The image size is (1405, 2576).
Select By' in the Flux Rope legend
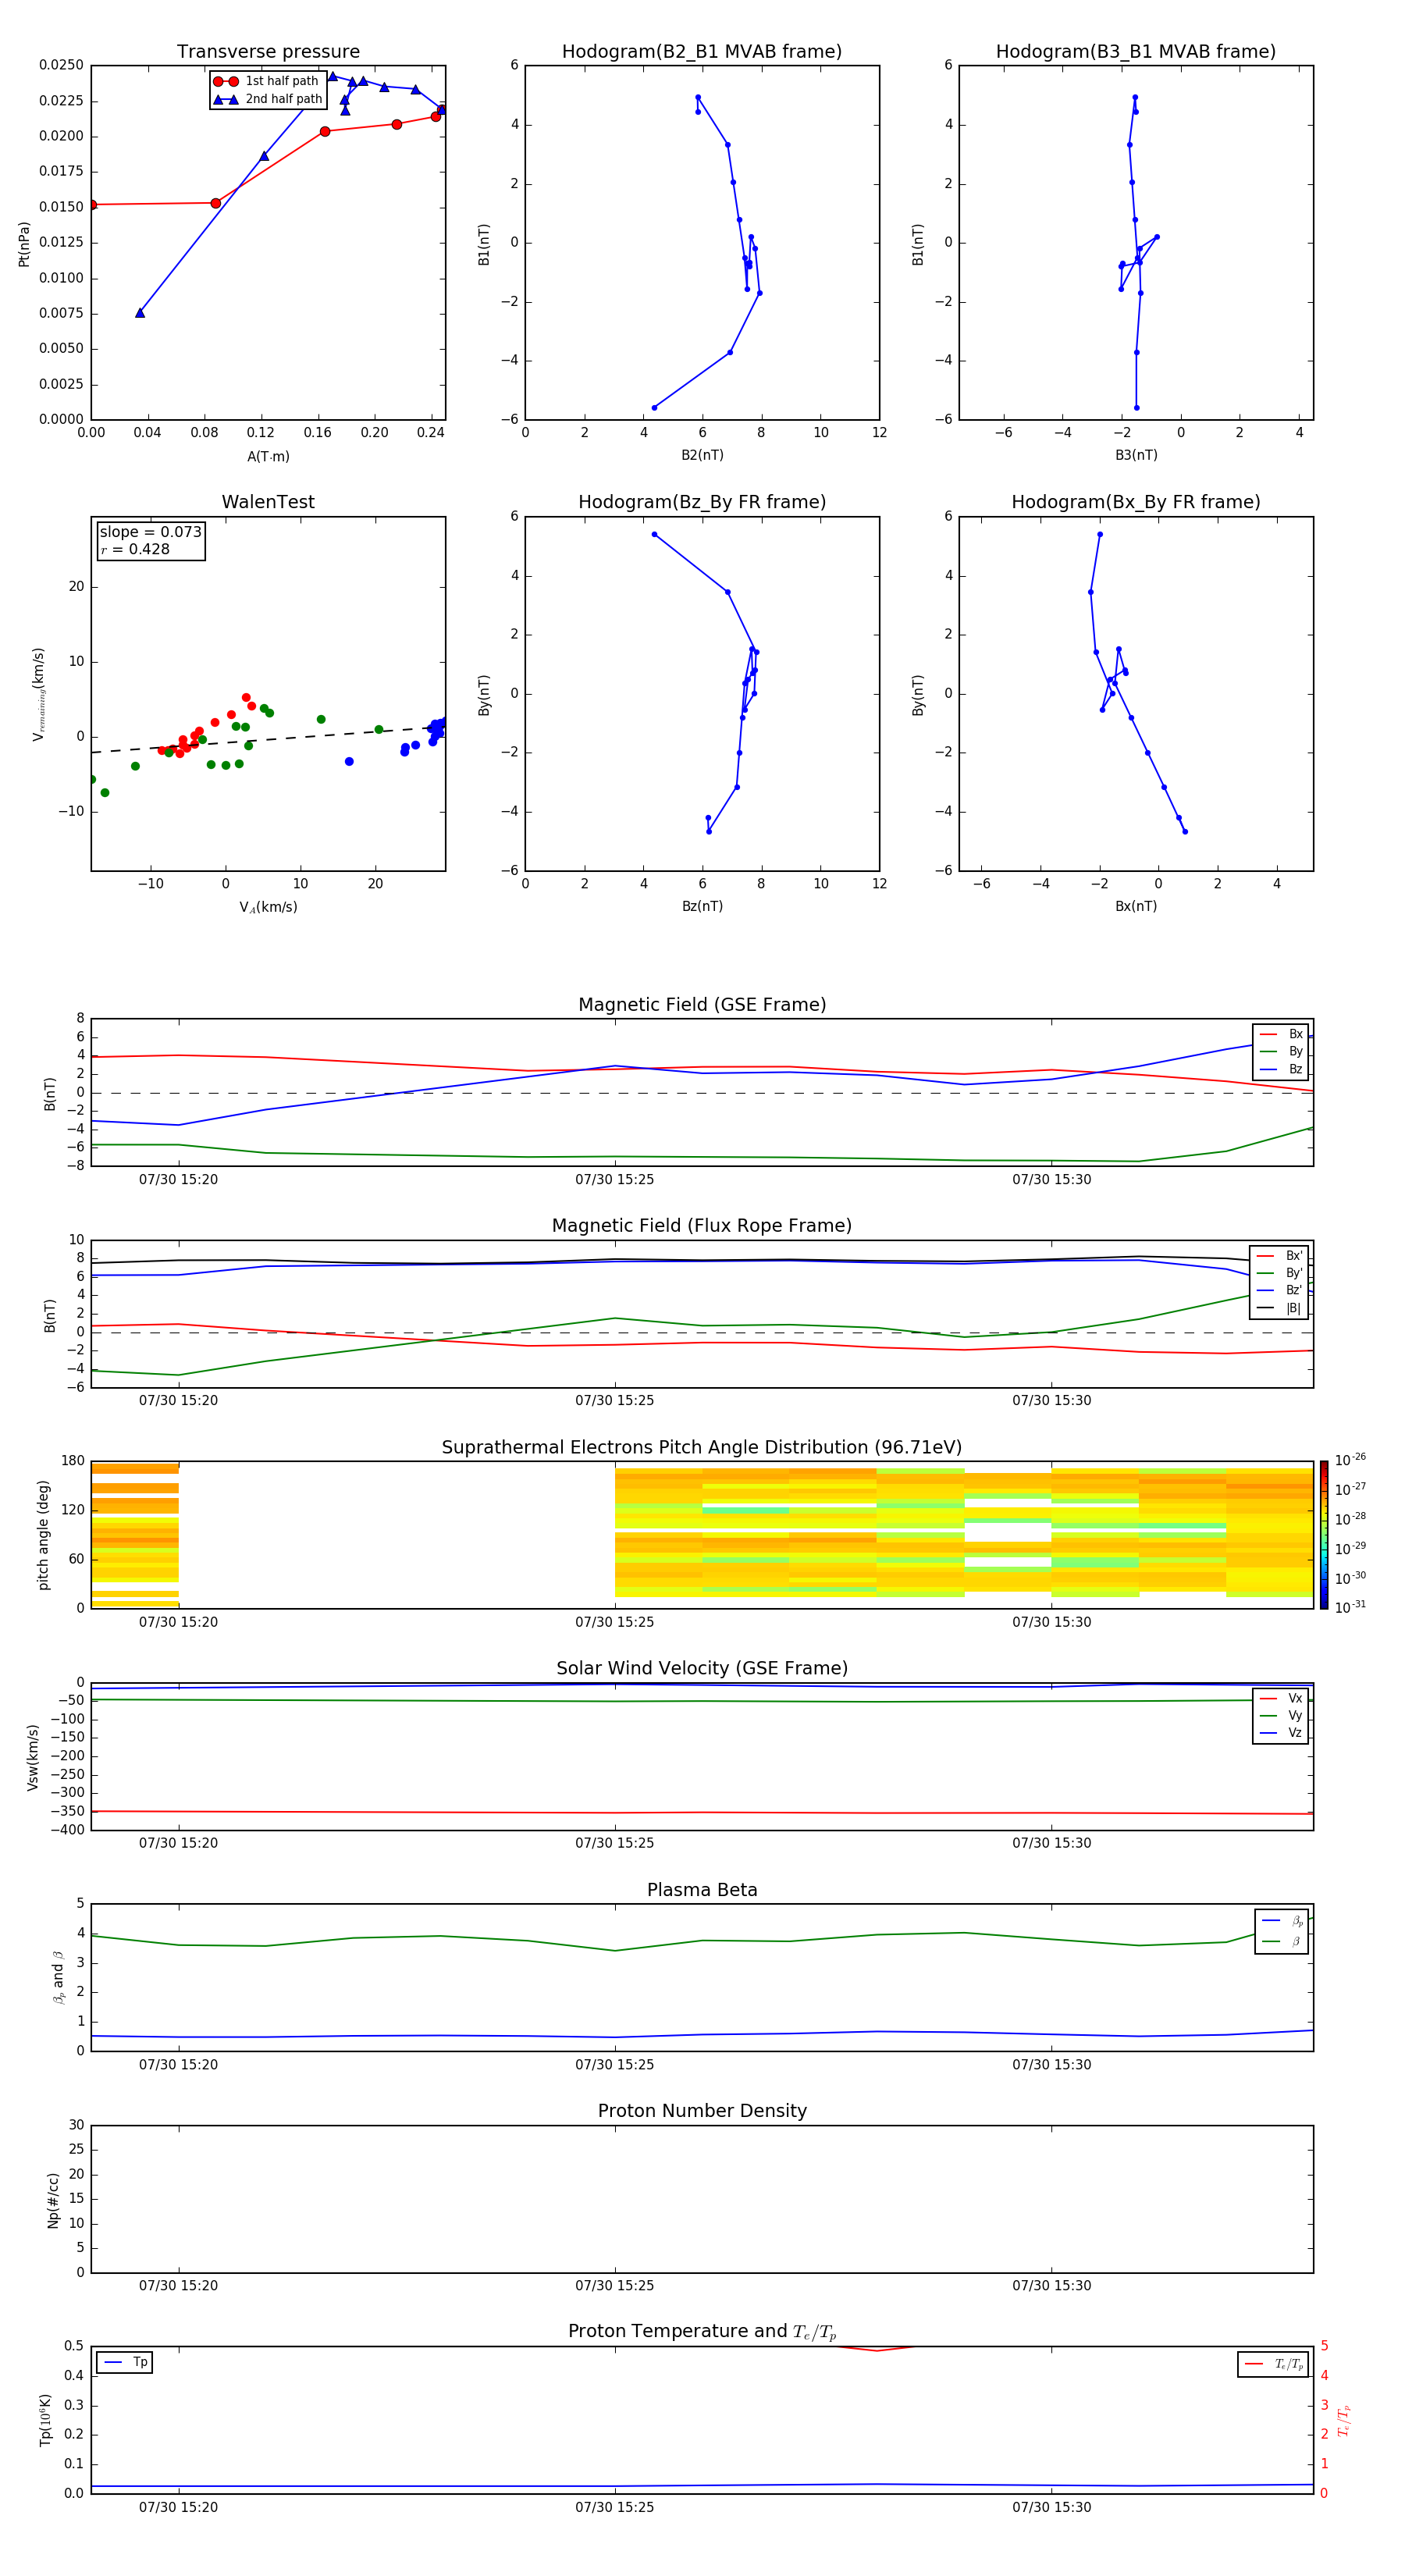(x=1279, y=1273)
